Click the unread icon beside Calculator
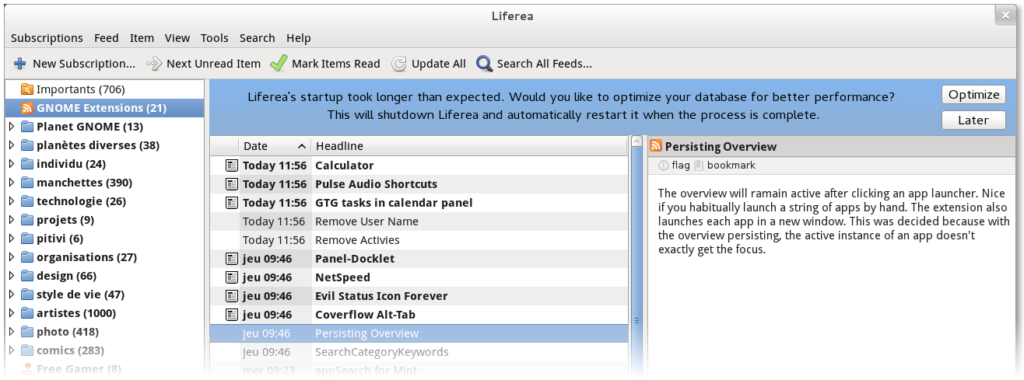 (x=231, y=165)
